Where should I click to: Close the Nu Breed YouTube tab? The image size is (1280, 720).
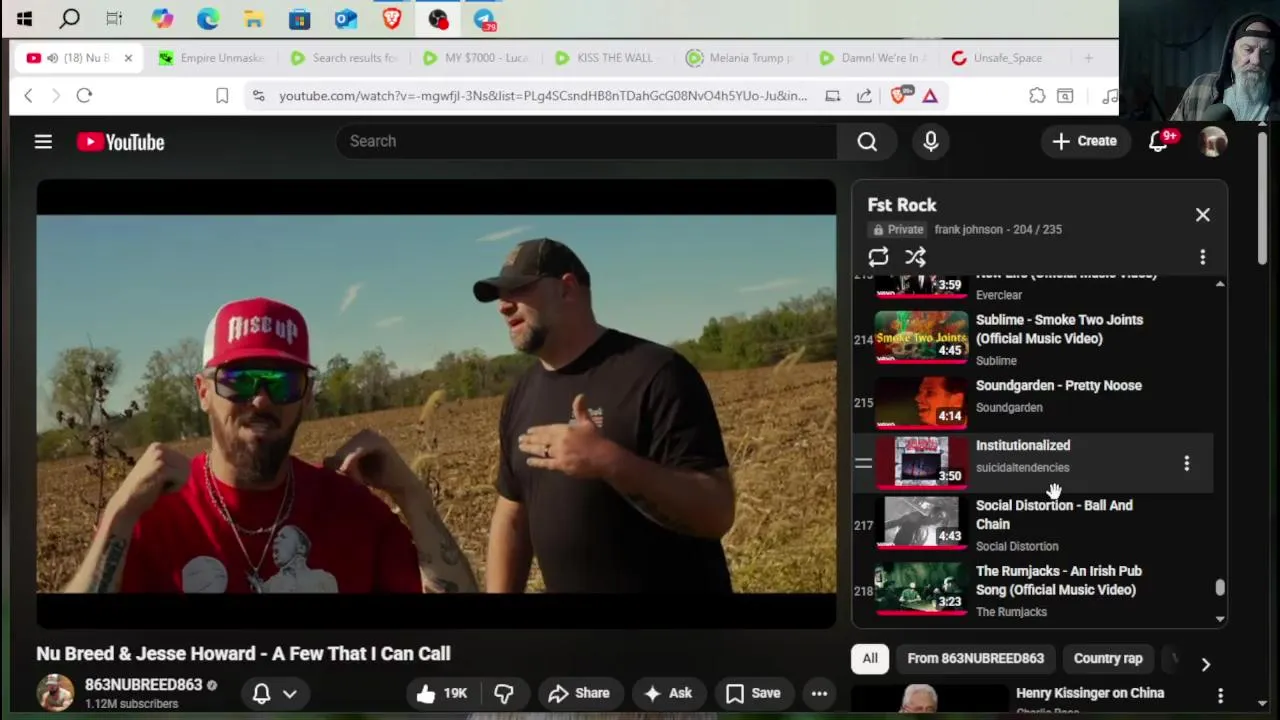tap(128, 58)
